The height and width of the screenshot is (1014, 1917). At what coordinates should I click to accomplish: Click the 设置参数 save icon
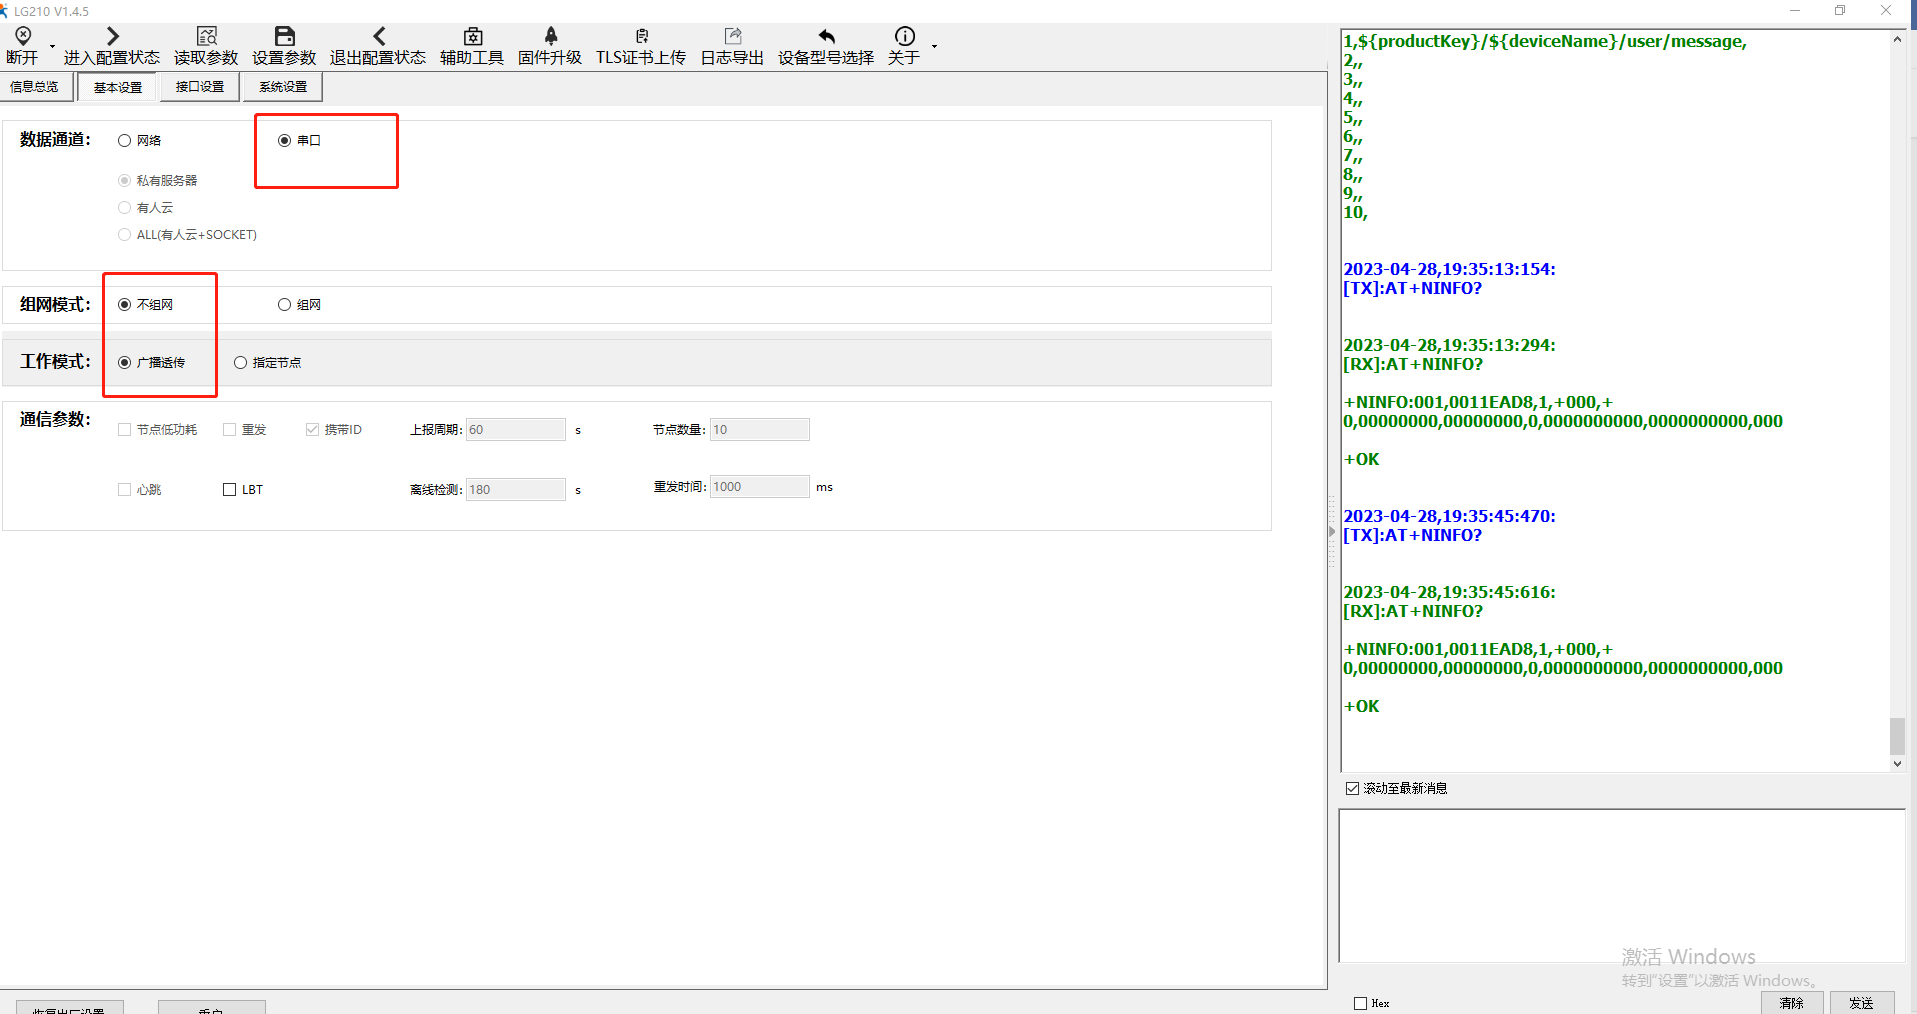pos(284,37)
